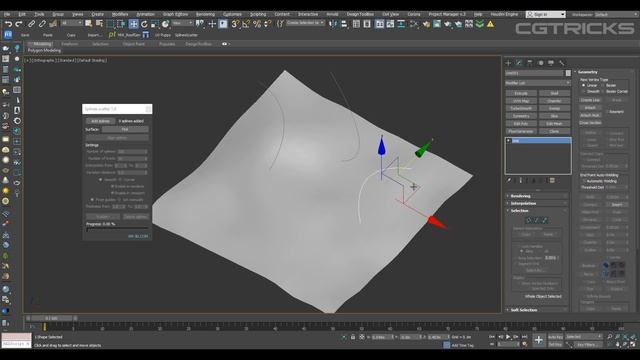Image resolution: width=640 pixels, height=360 pixels.
Task: Click the Play Animation button
Action: [508, 337]
